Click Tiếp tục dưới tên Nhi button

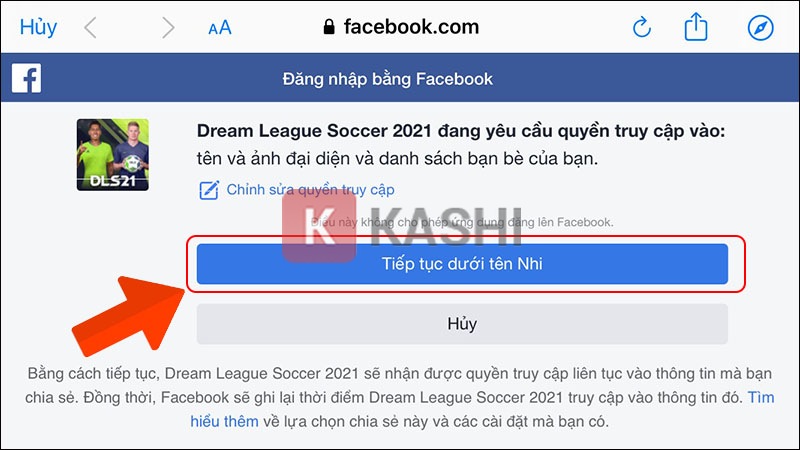(462, 264)
